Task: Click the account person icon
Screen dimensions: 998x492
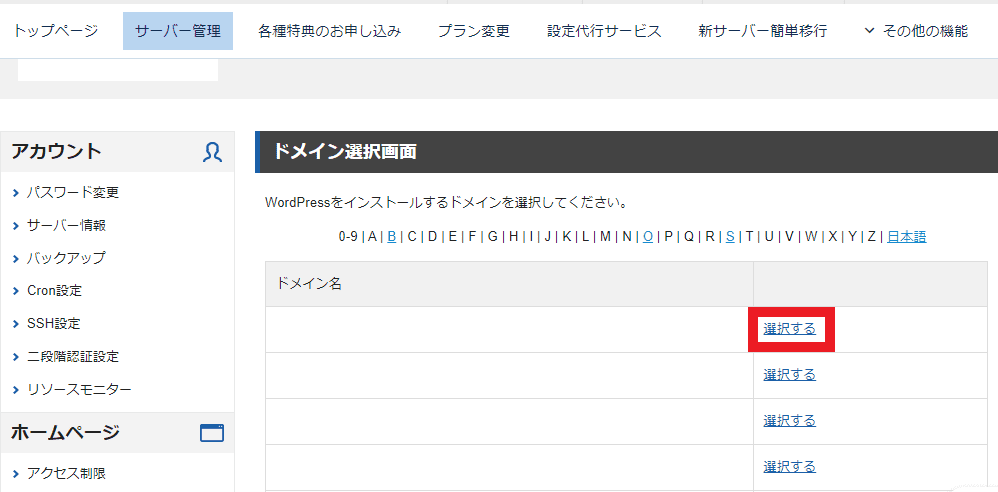Action: pos(213,152)
